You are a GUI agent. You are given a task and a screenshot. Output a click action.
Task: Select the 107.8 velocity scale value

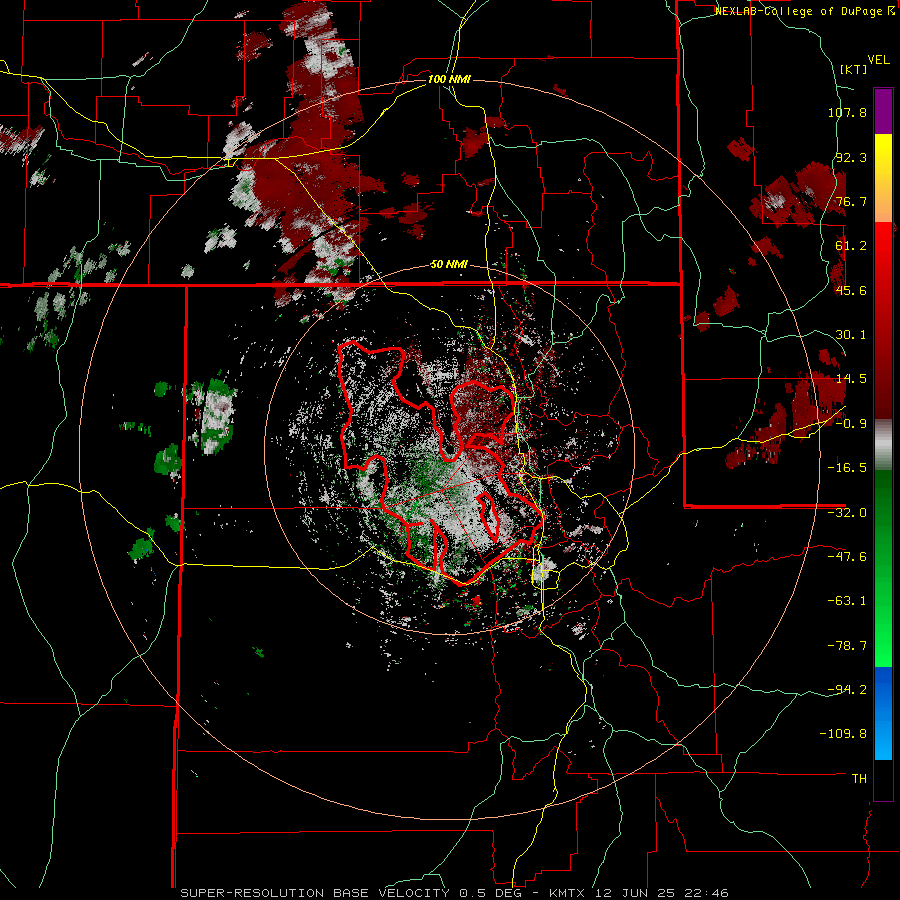[847, 112]
